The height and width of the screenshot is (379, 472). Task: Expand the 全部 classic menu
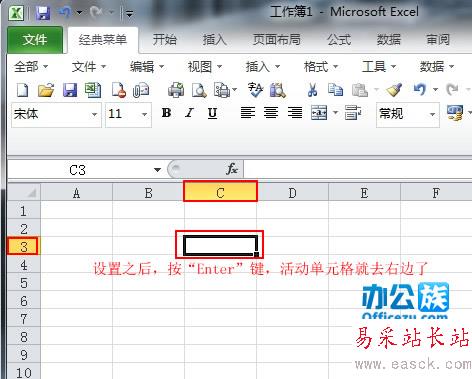[31, 67]
